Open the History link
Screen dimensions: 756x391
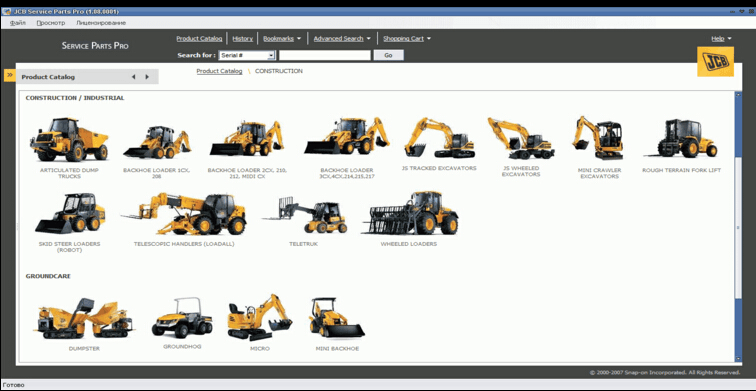pyautogui.click(x=243, y=39)
